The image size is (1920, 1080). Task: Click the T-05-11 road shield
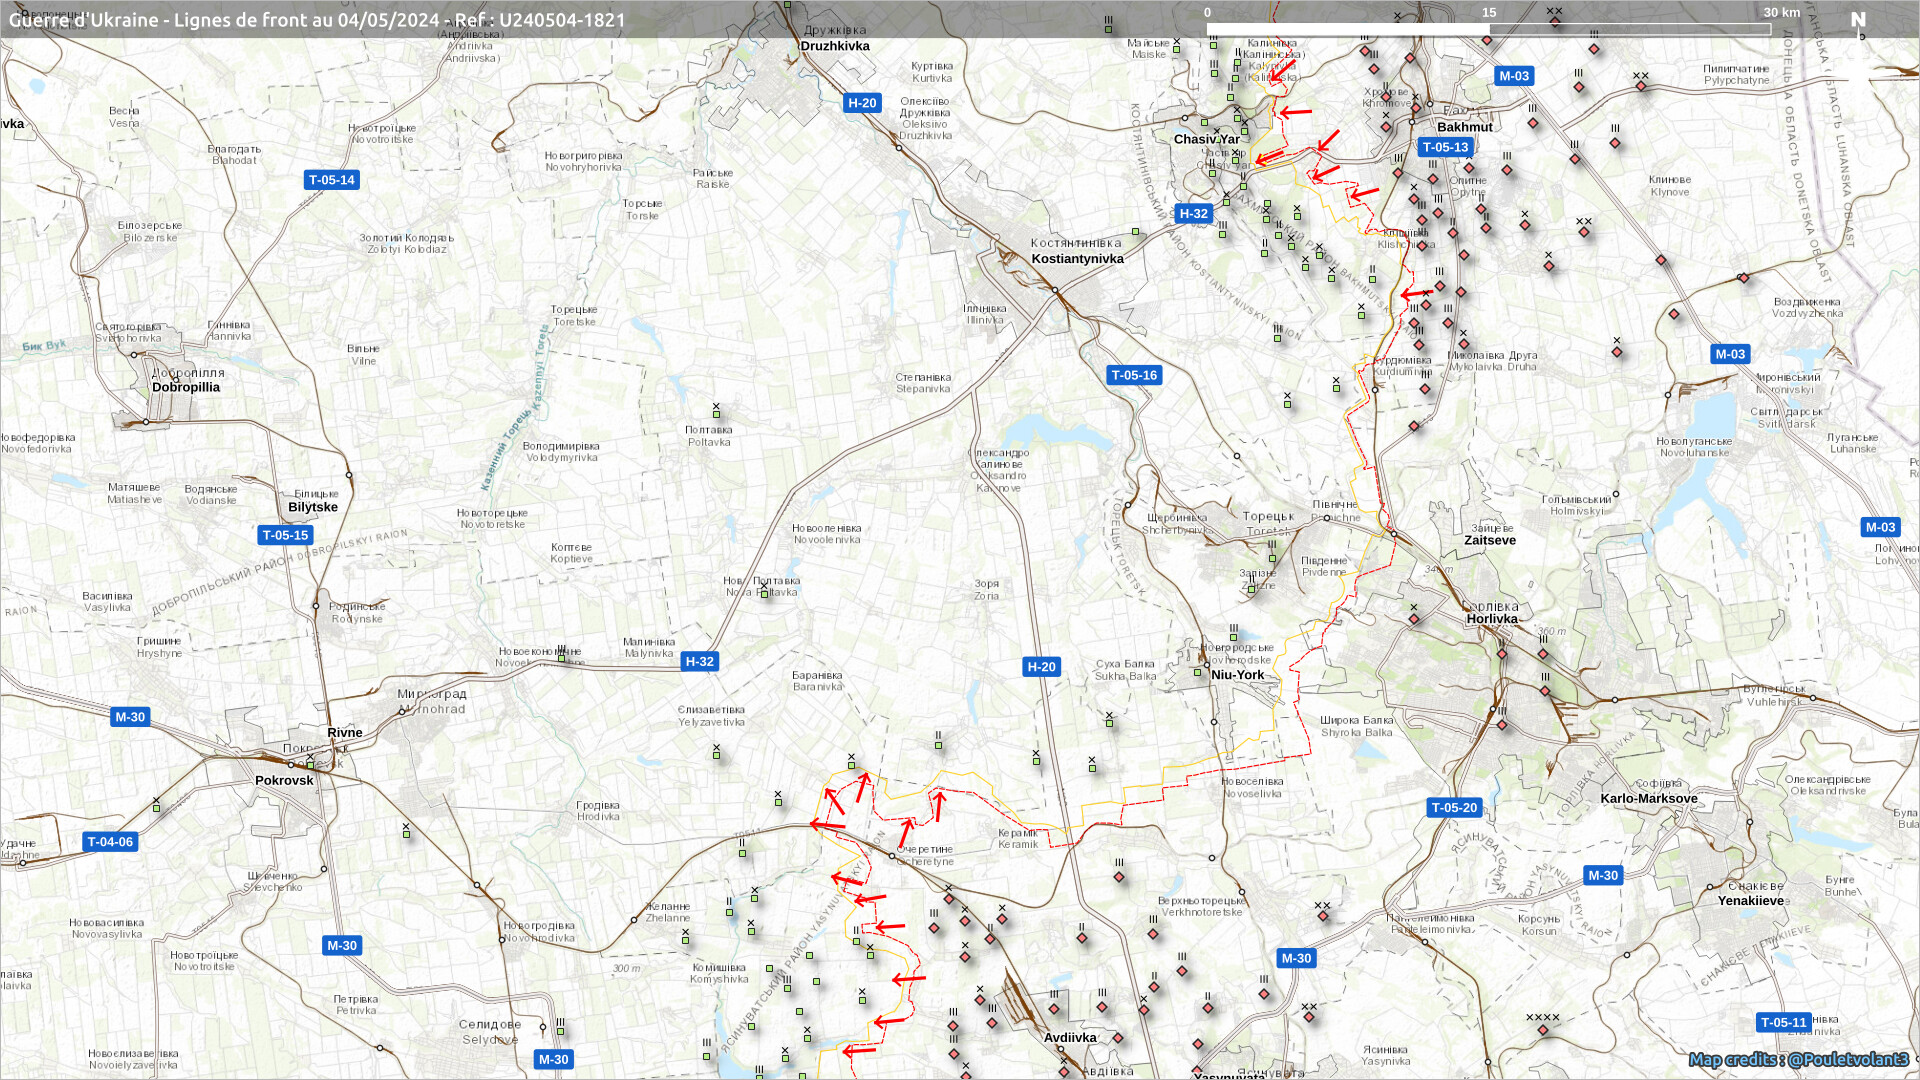point(1783,1022)
